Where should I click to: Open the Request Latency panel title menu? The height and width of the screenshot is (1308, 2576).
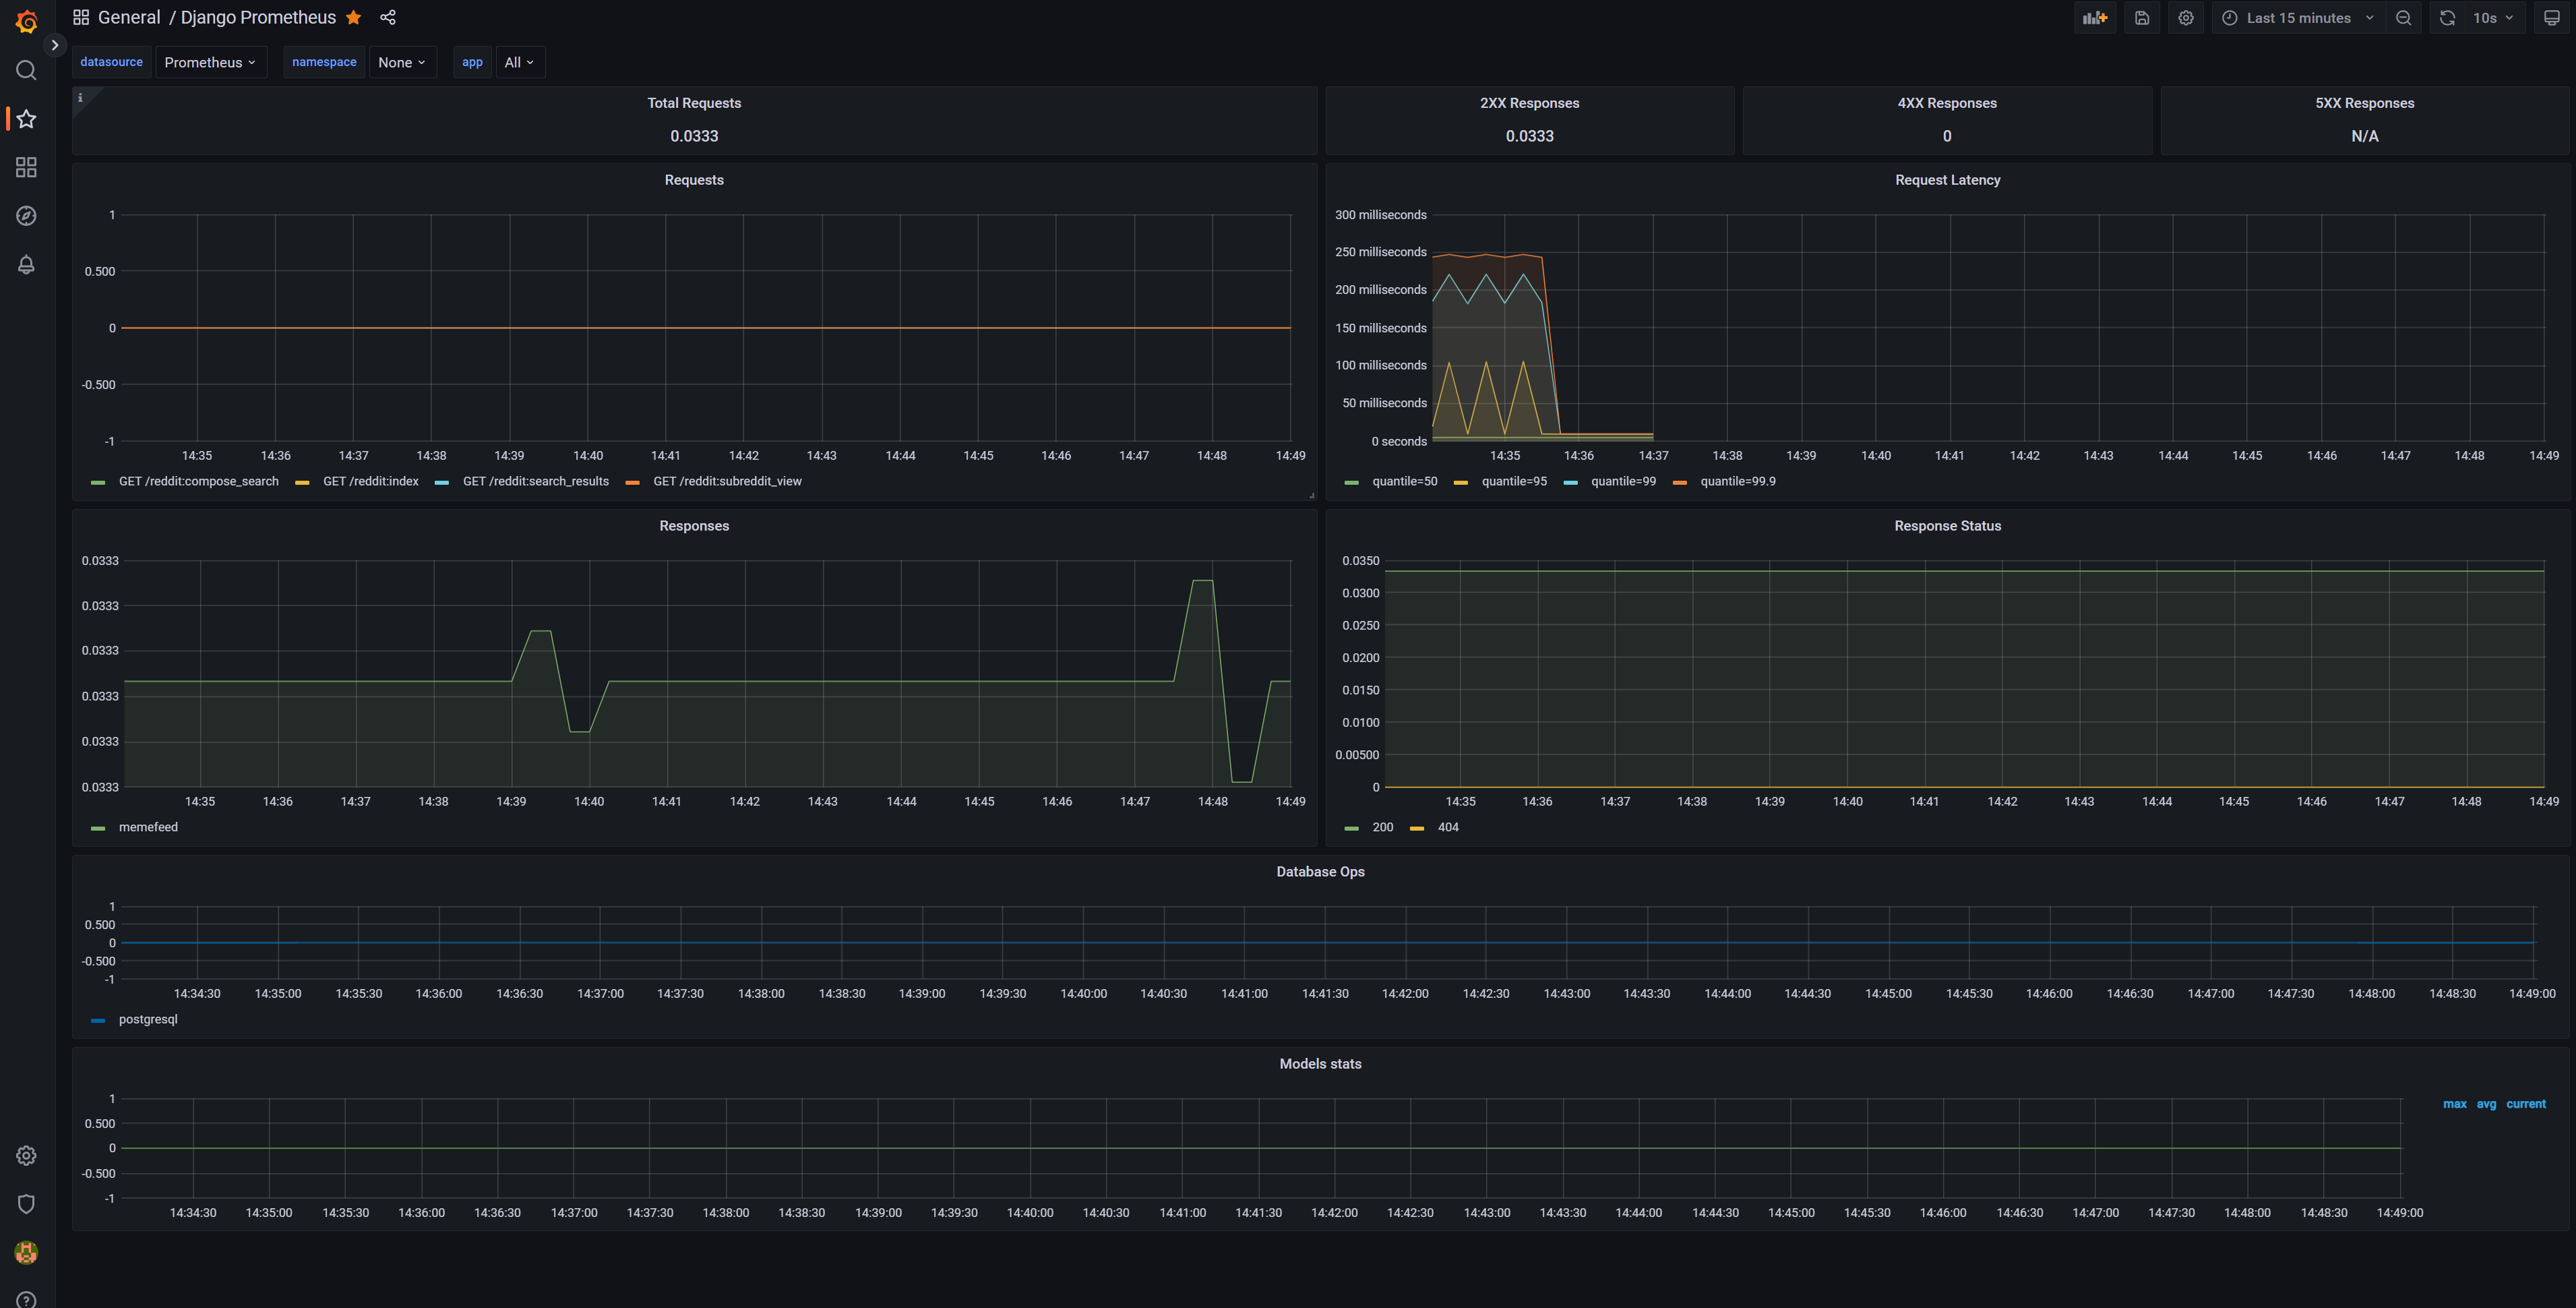click(x=1947, y=180)
